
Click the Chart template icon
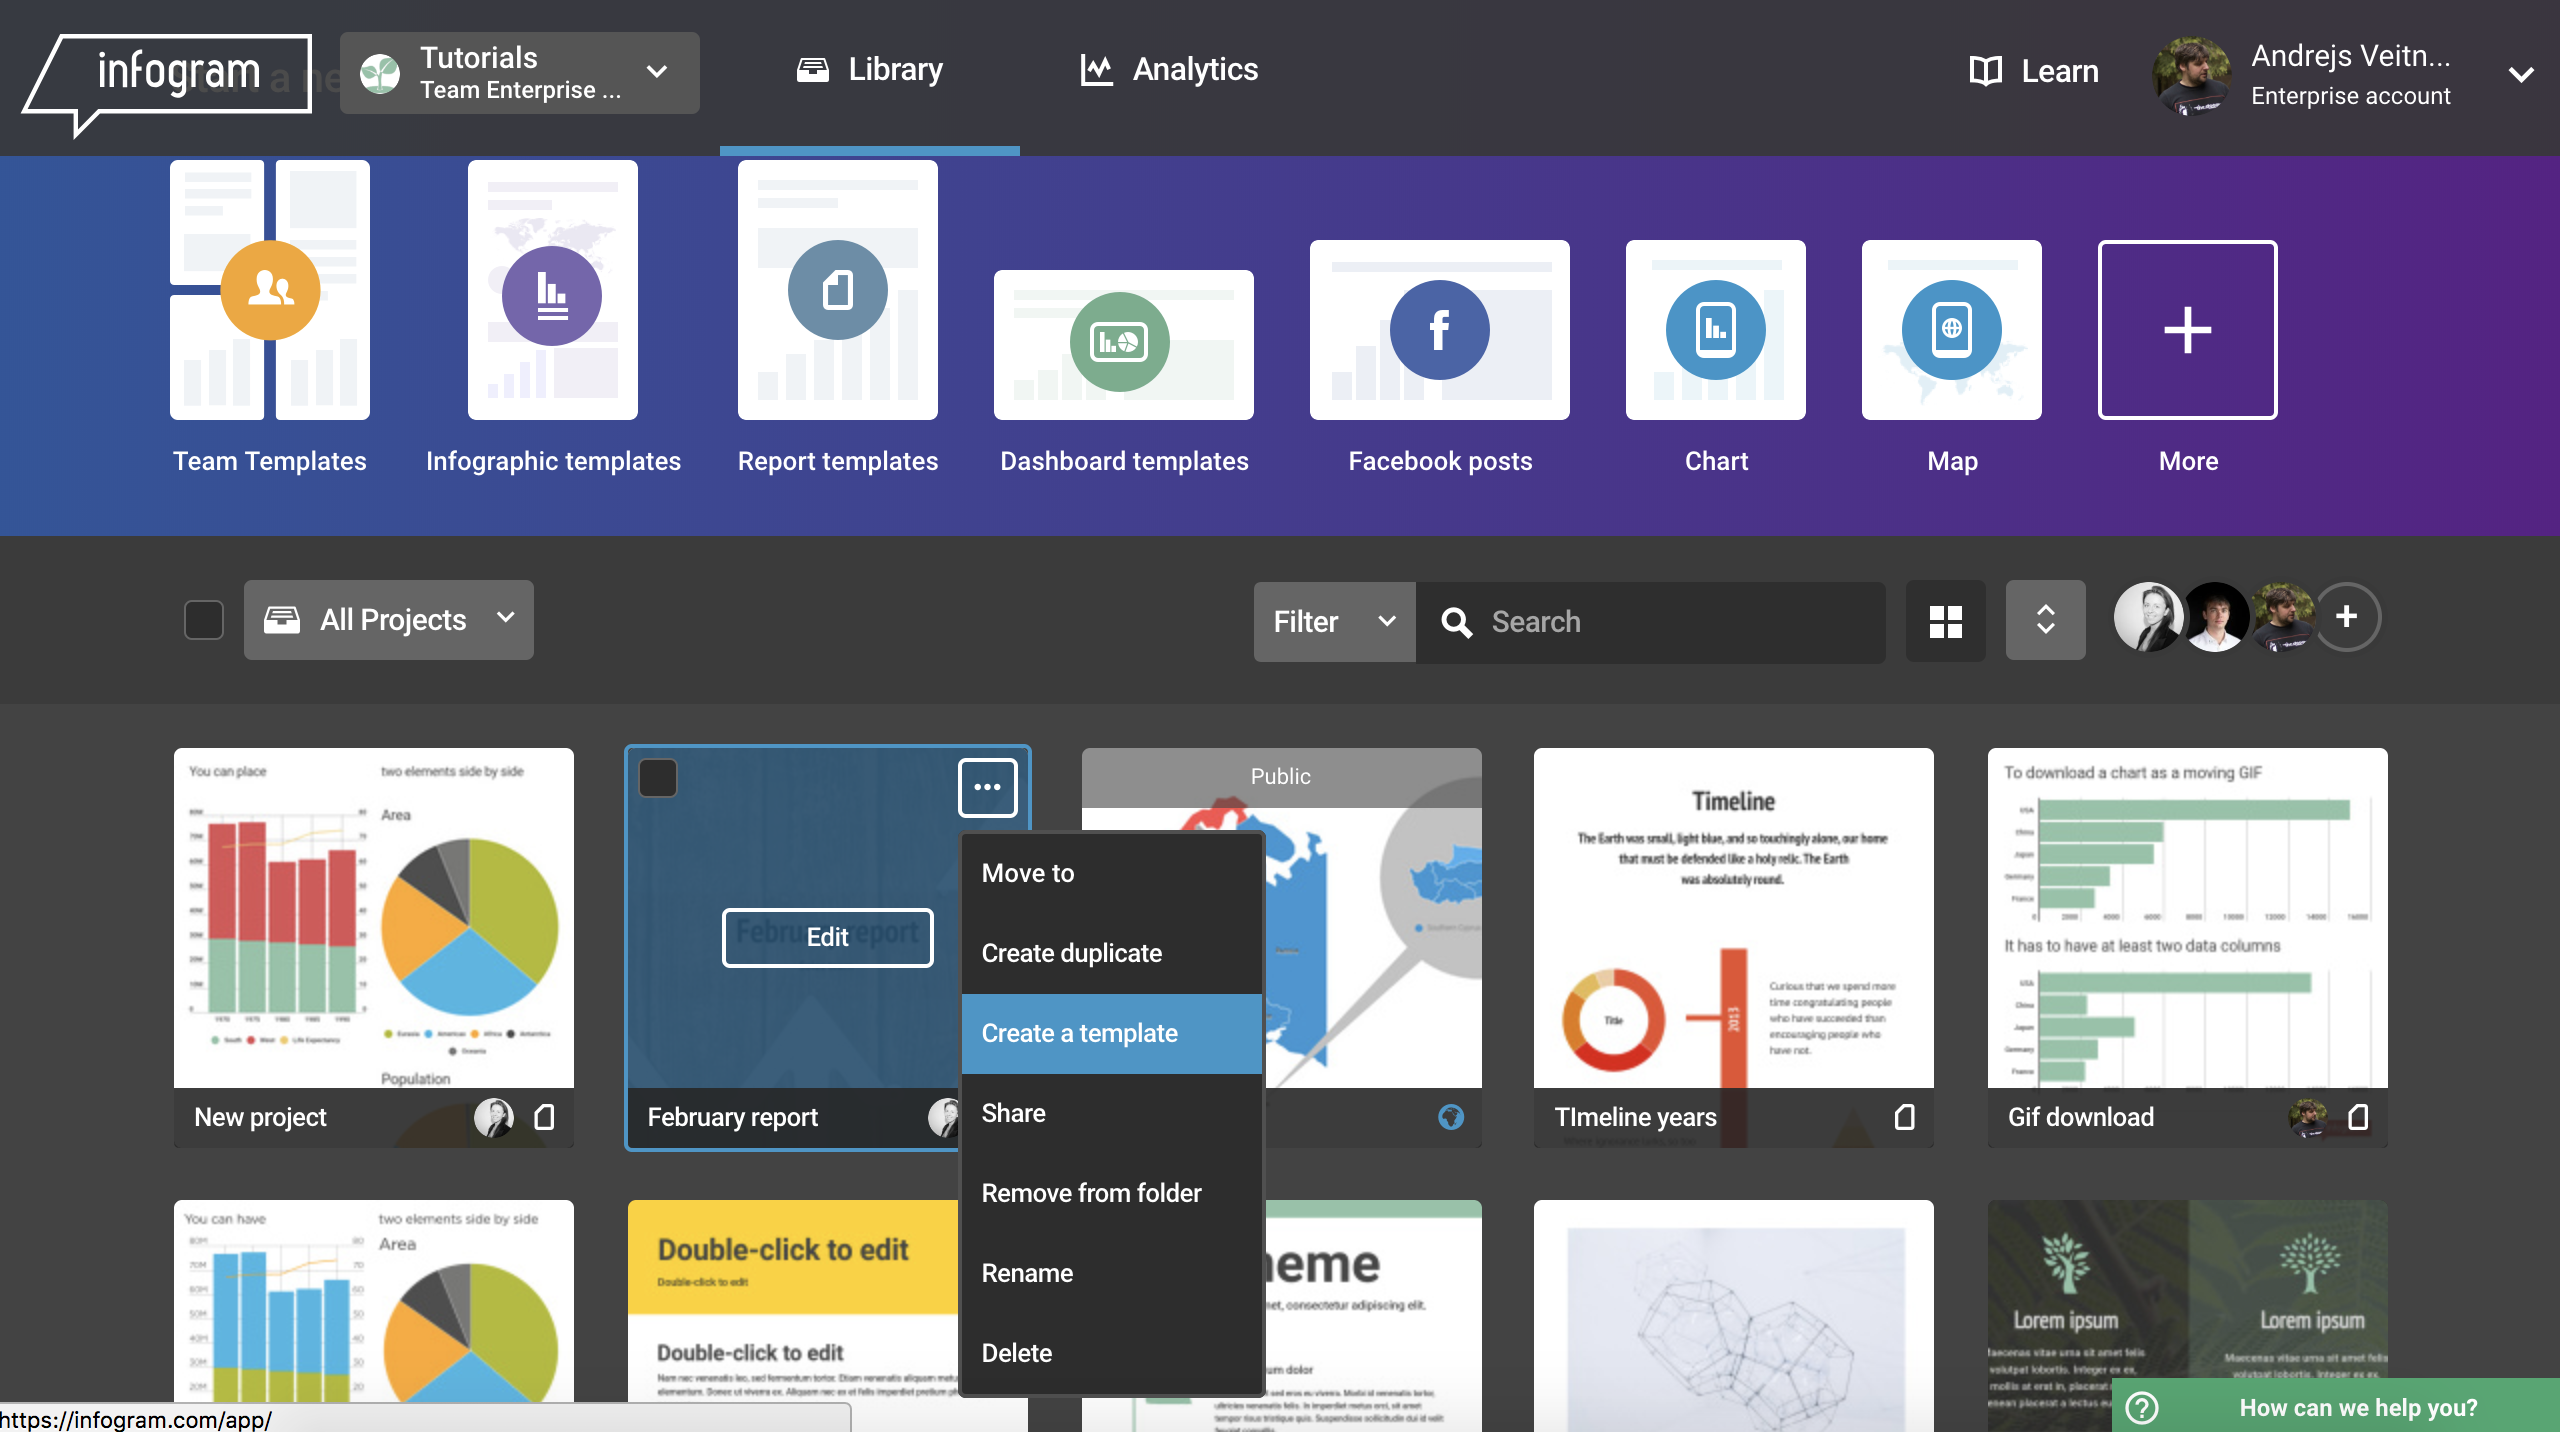(x=1713, y=329)
